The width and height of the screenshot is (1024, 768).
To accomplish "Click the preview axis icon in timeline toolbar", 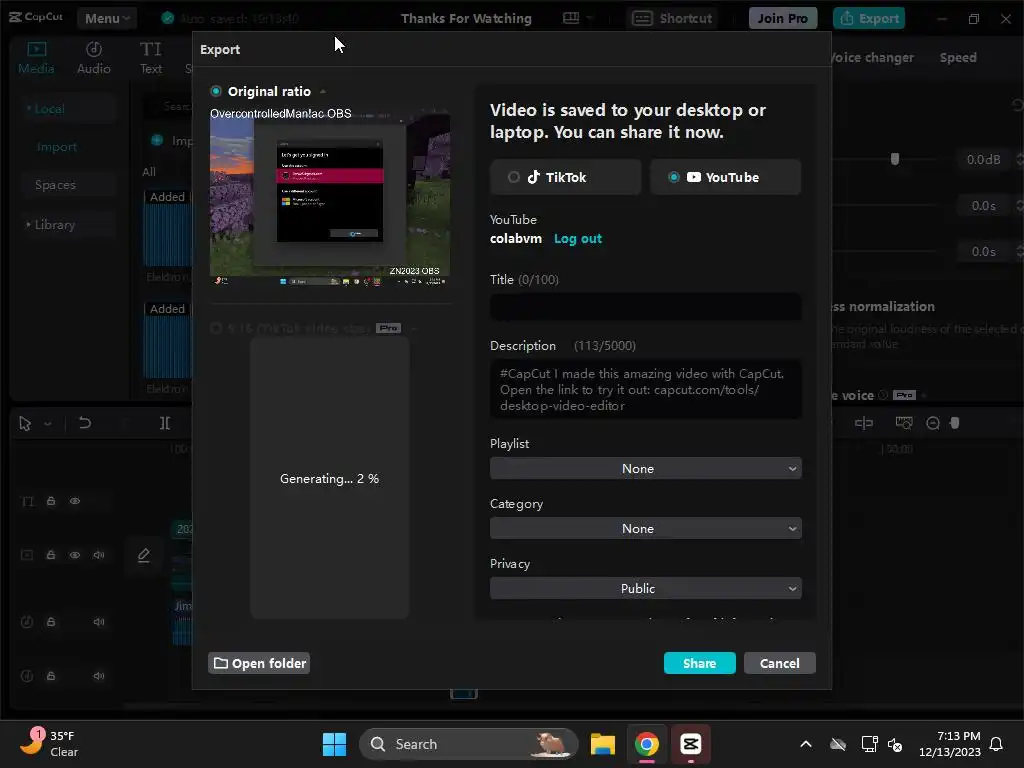I will (904, 423).
